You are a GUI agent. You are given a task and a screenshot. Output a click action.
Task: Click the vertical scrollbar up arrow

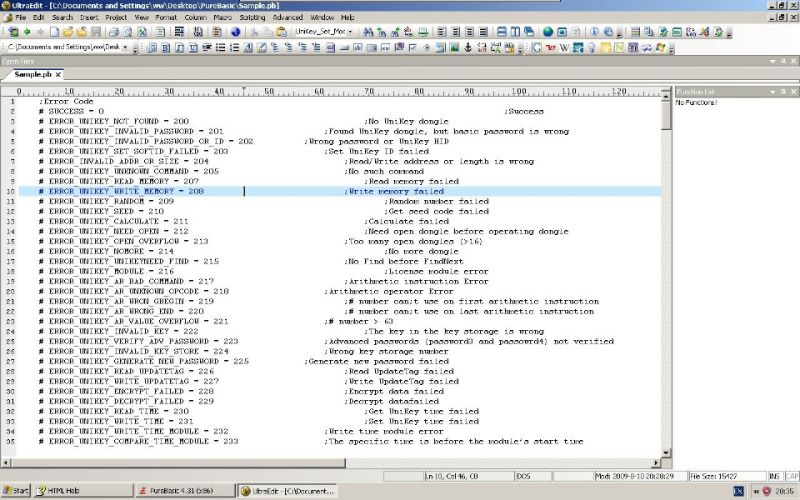(x=666, y=94)
